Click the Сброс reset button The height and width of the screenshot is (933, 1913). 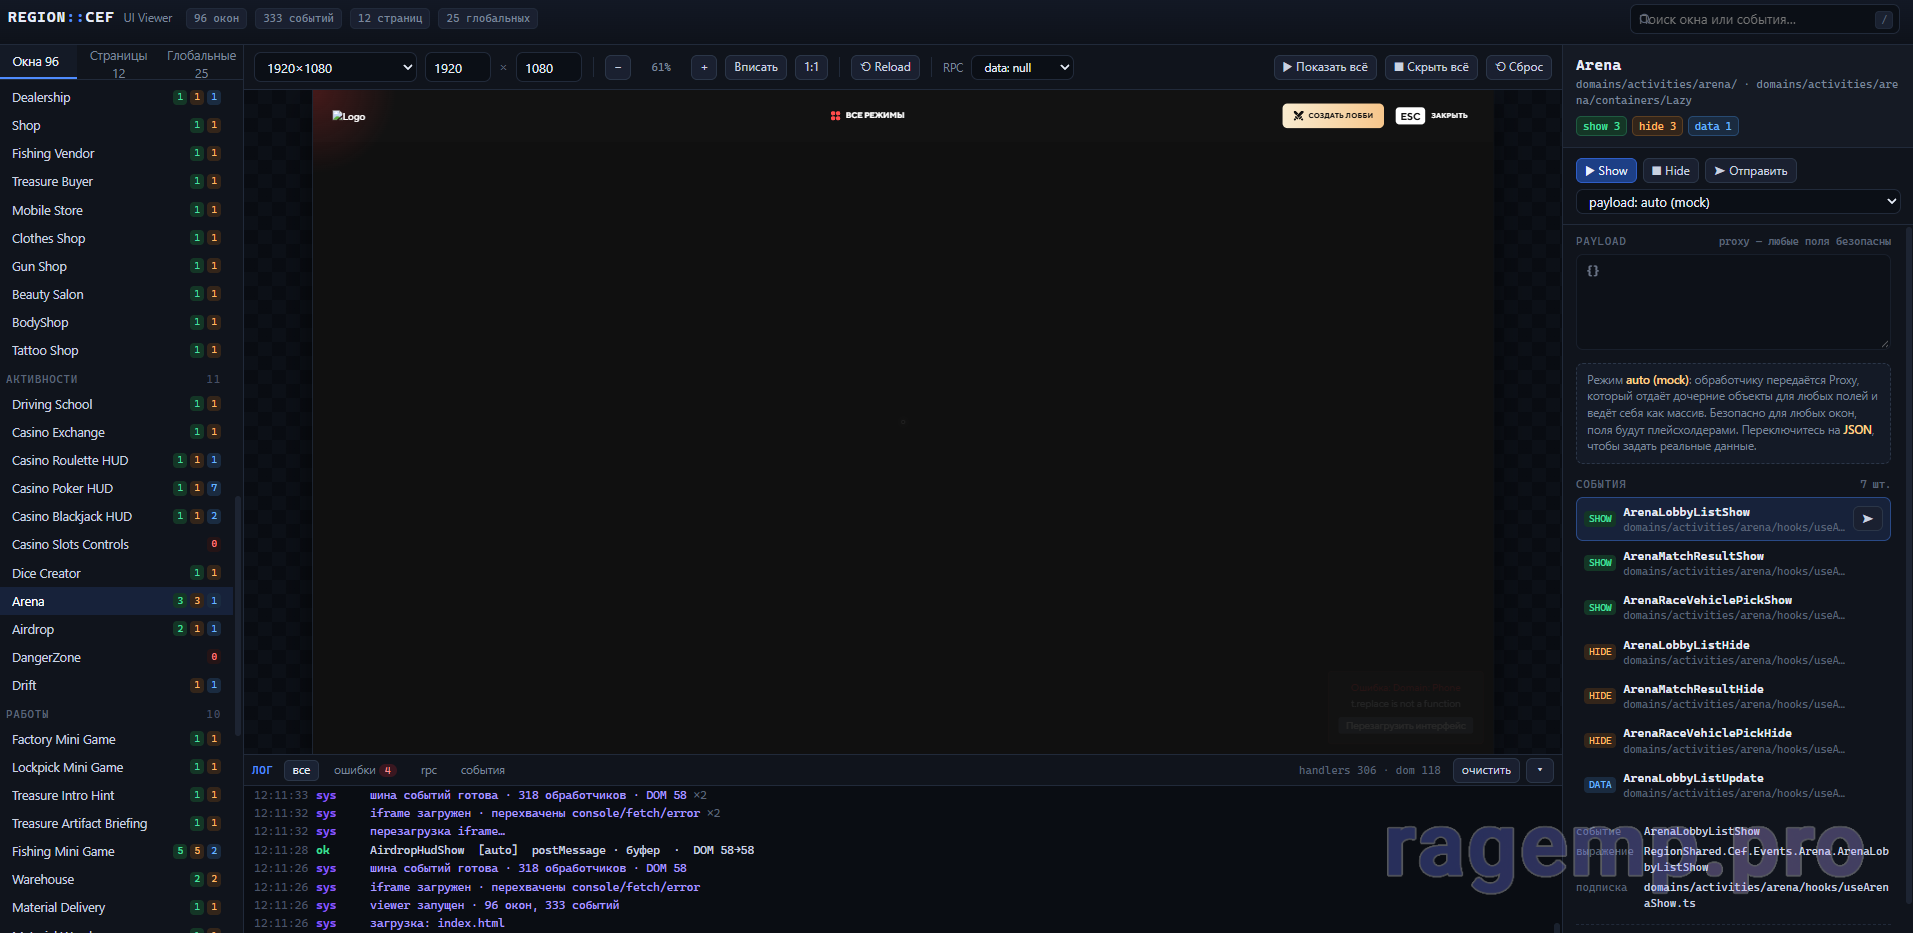coord(1519,68)
